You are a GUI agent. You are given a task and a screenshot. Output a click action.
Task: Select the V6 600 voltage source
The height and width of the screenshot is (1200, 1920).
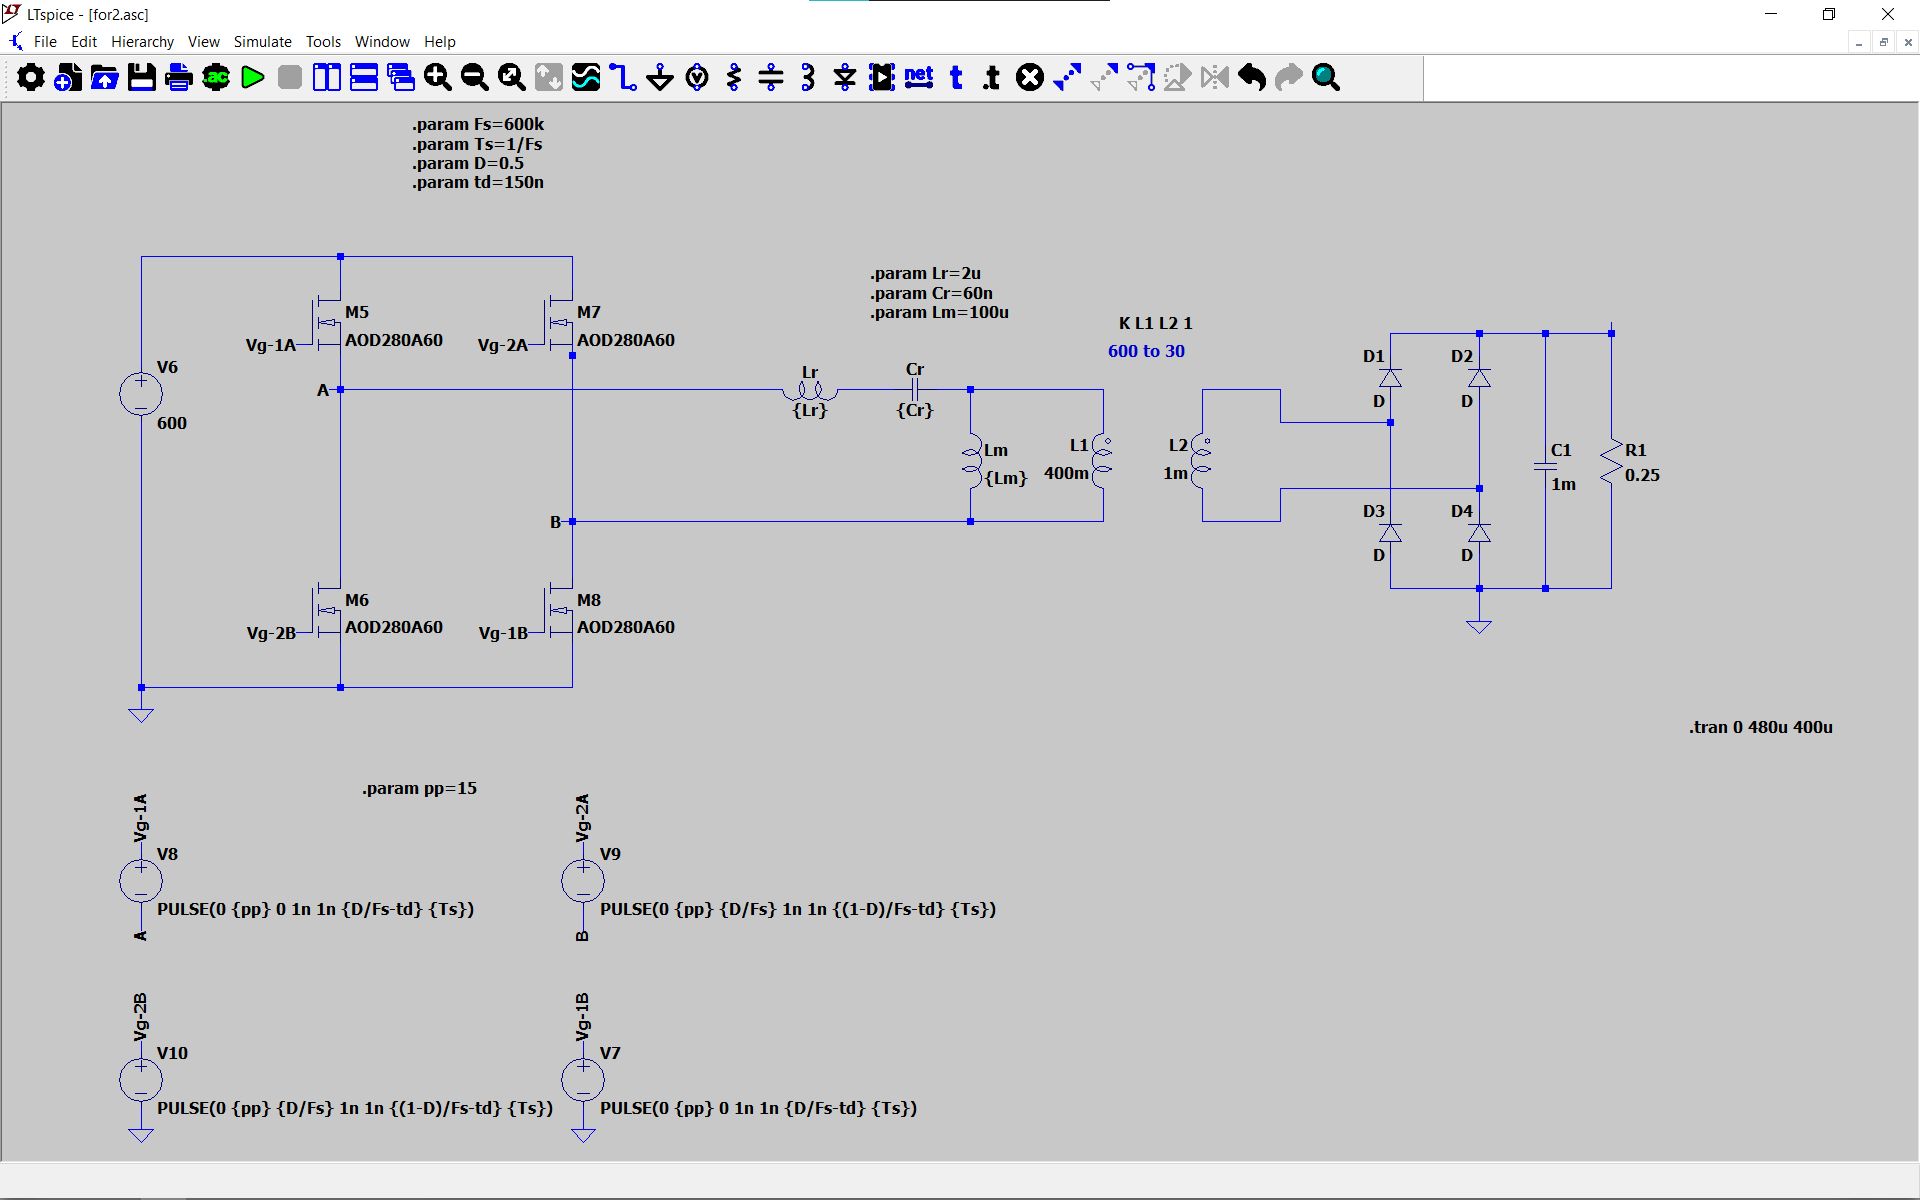pyautogui.click(x=141, y=394)
